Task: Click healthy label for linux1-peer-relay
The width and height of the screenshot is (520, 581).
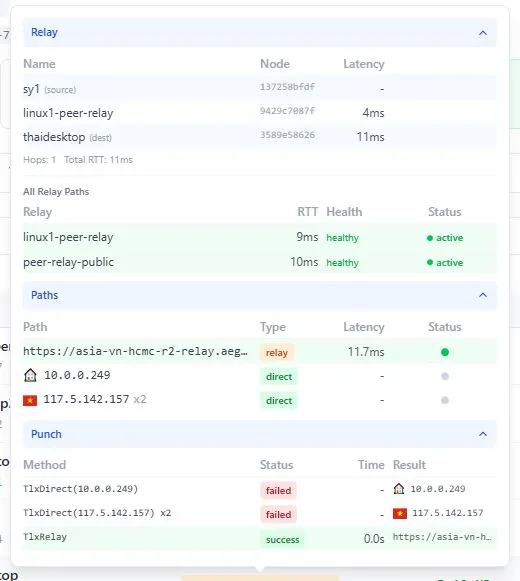Action: click(342, 238)
